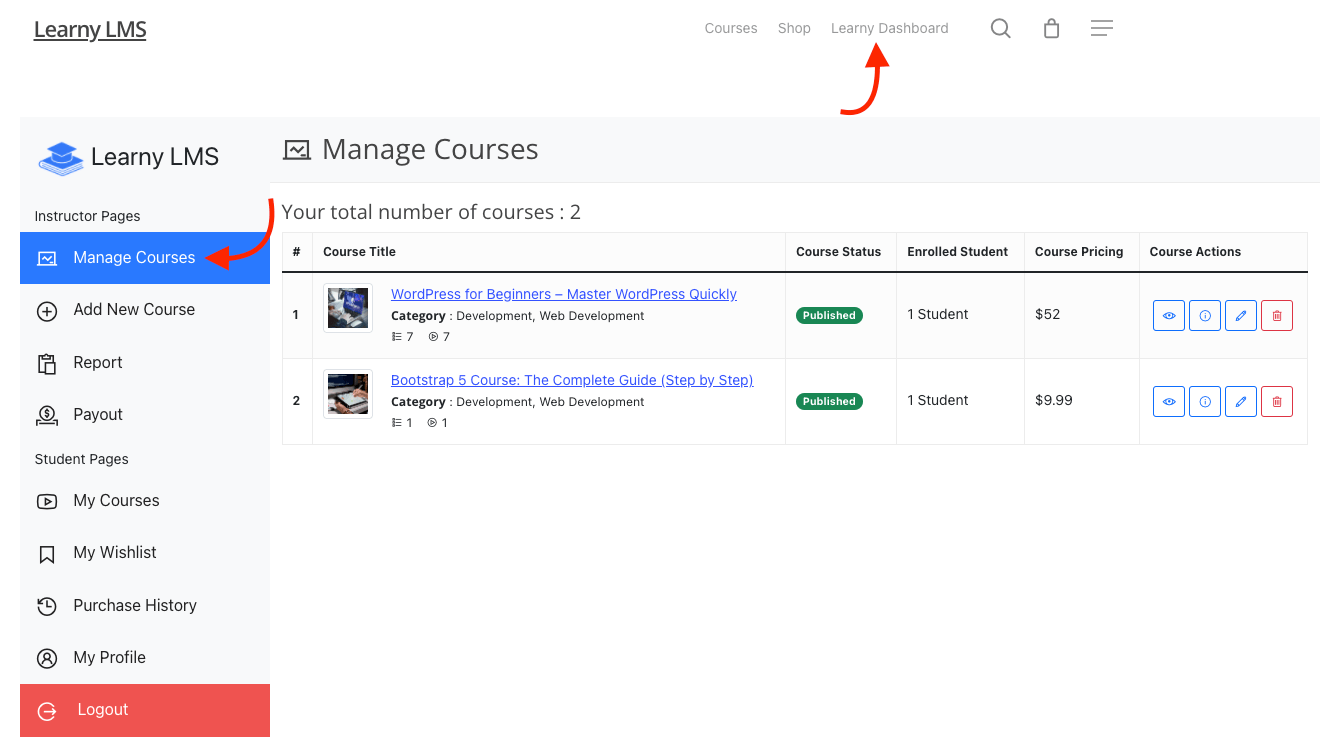The height and width of the screenshot is (753, 1327).
Task: Click the Manage Courses sidebar icon
Action: tap(47, 258)
